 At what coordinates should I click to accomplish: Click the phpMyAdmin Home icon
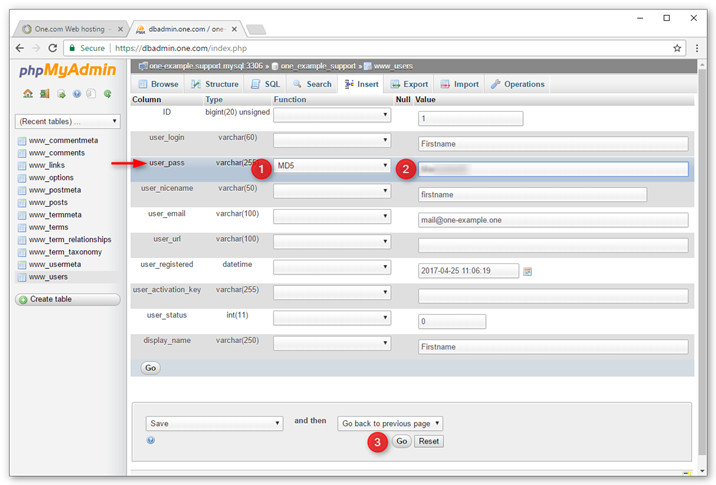click(x=28, y=94)
